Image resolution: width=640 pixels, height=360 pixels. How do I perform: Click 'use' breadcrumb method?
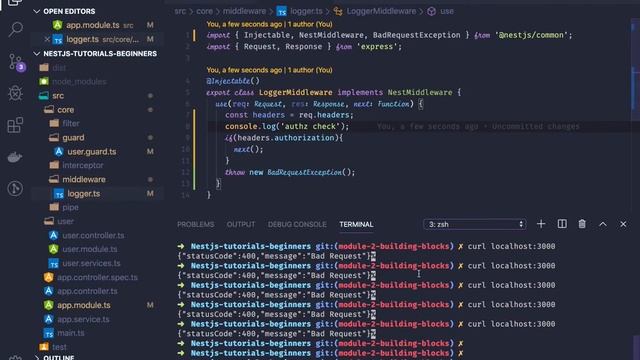click(x=447, y=11)
